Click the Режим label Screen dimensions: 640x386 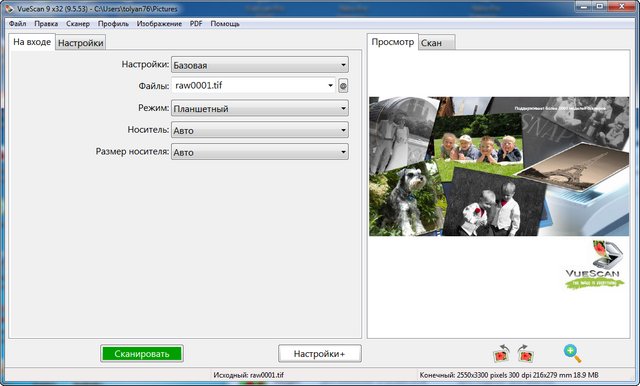click(153, 108)
